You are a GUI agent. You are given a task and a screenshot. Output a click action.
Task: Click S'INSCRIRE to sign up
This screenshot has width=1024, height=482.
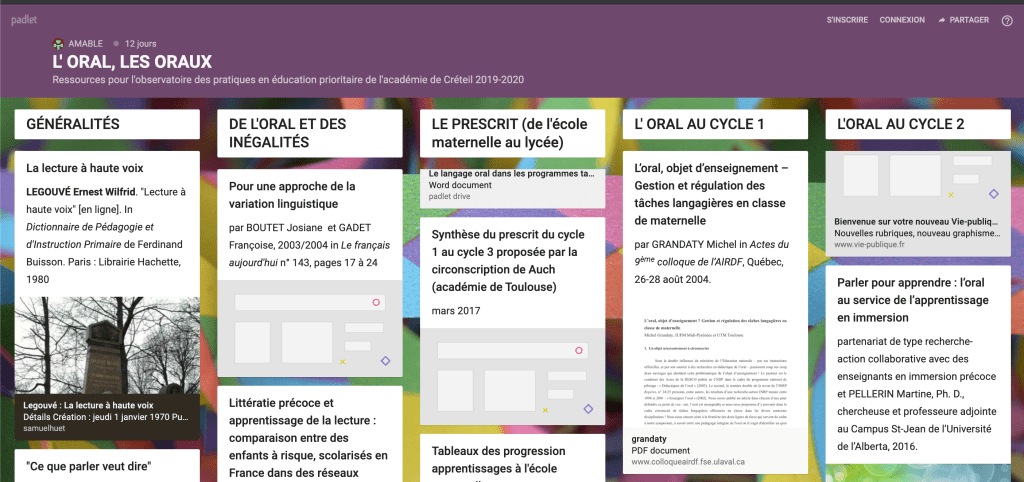click(x=847, y=20)
